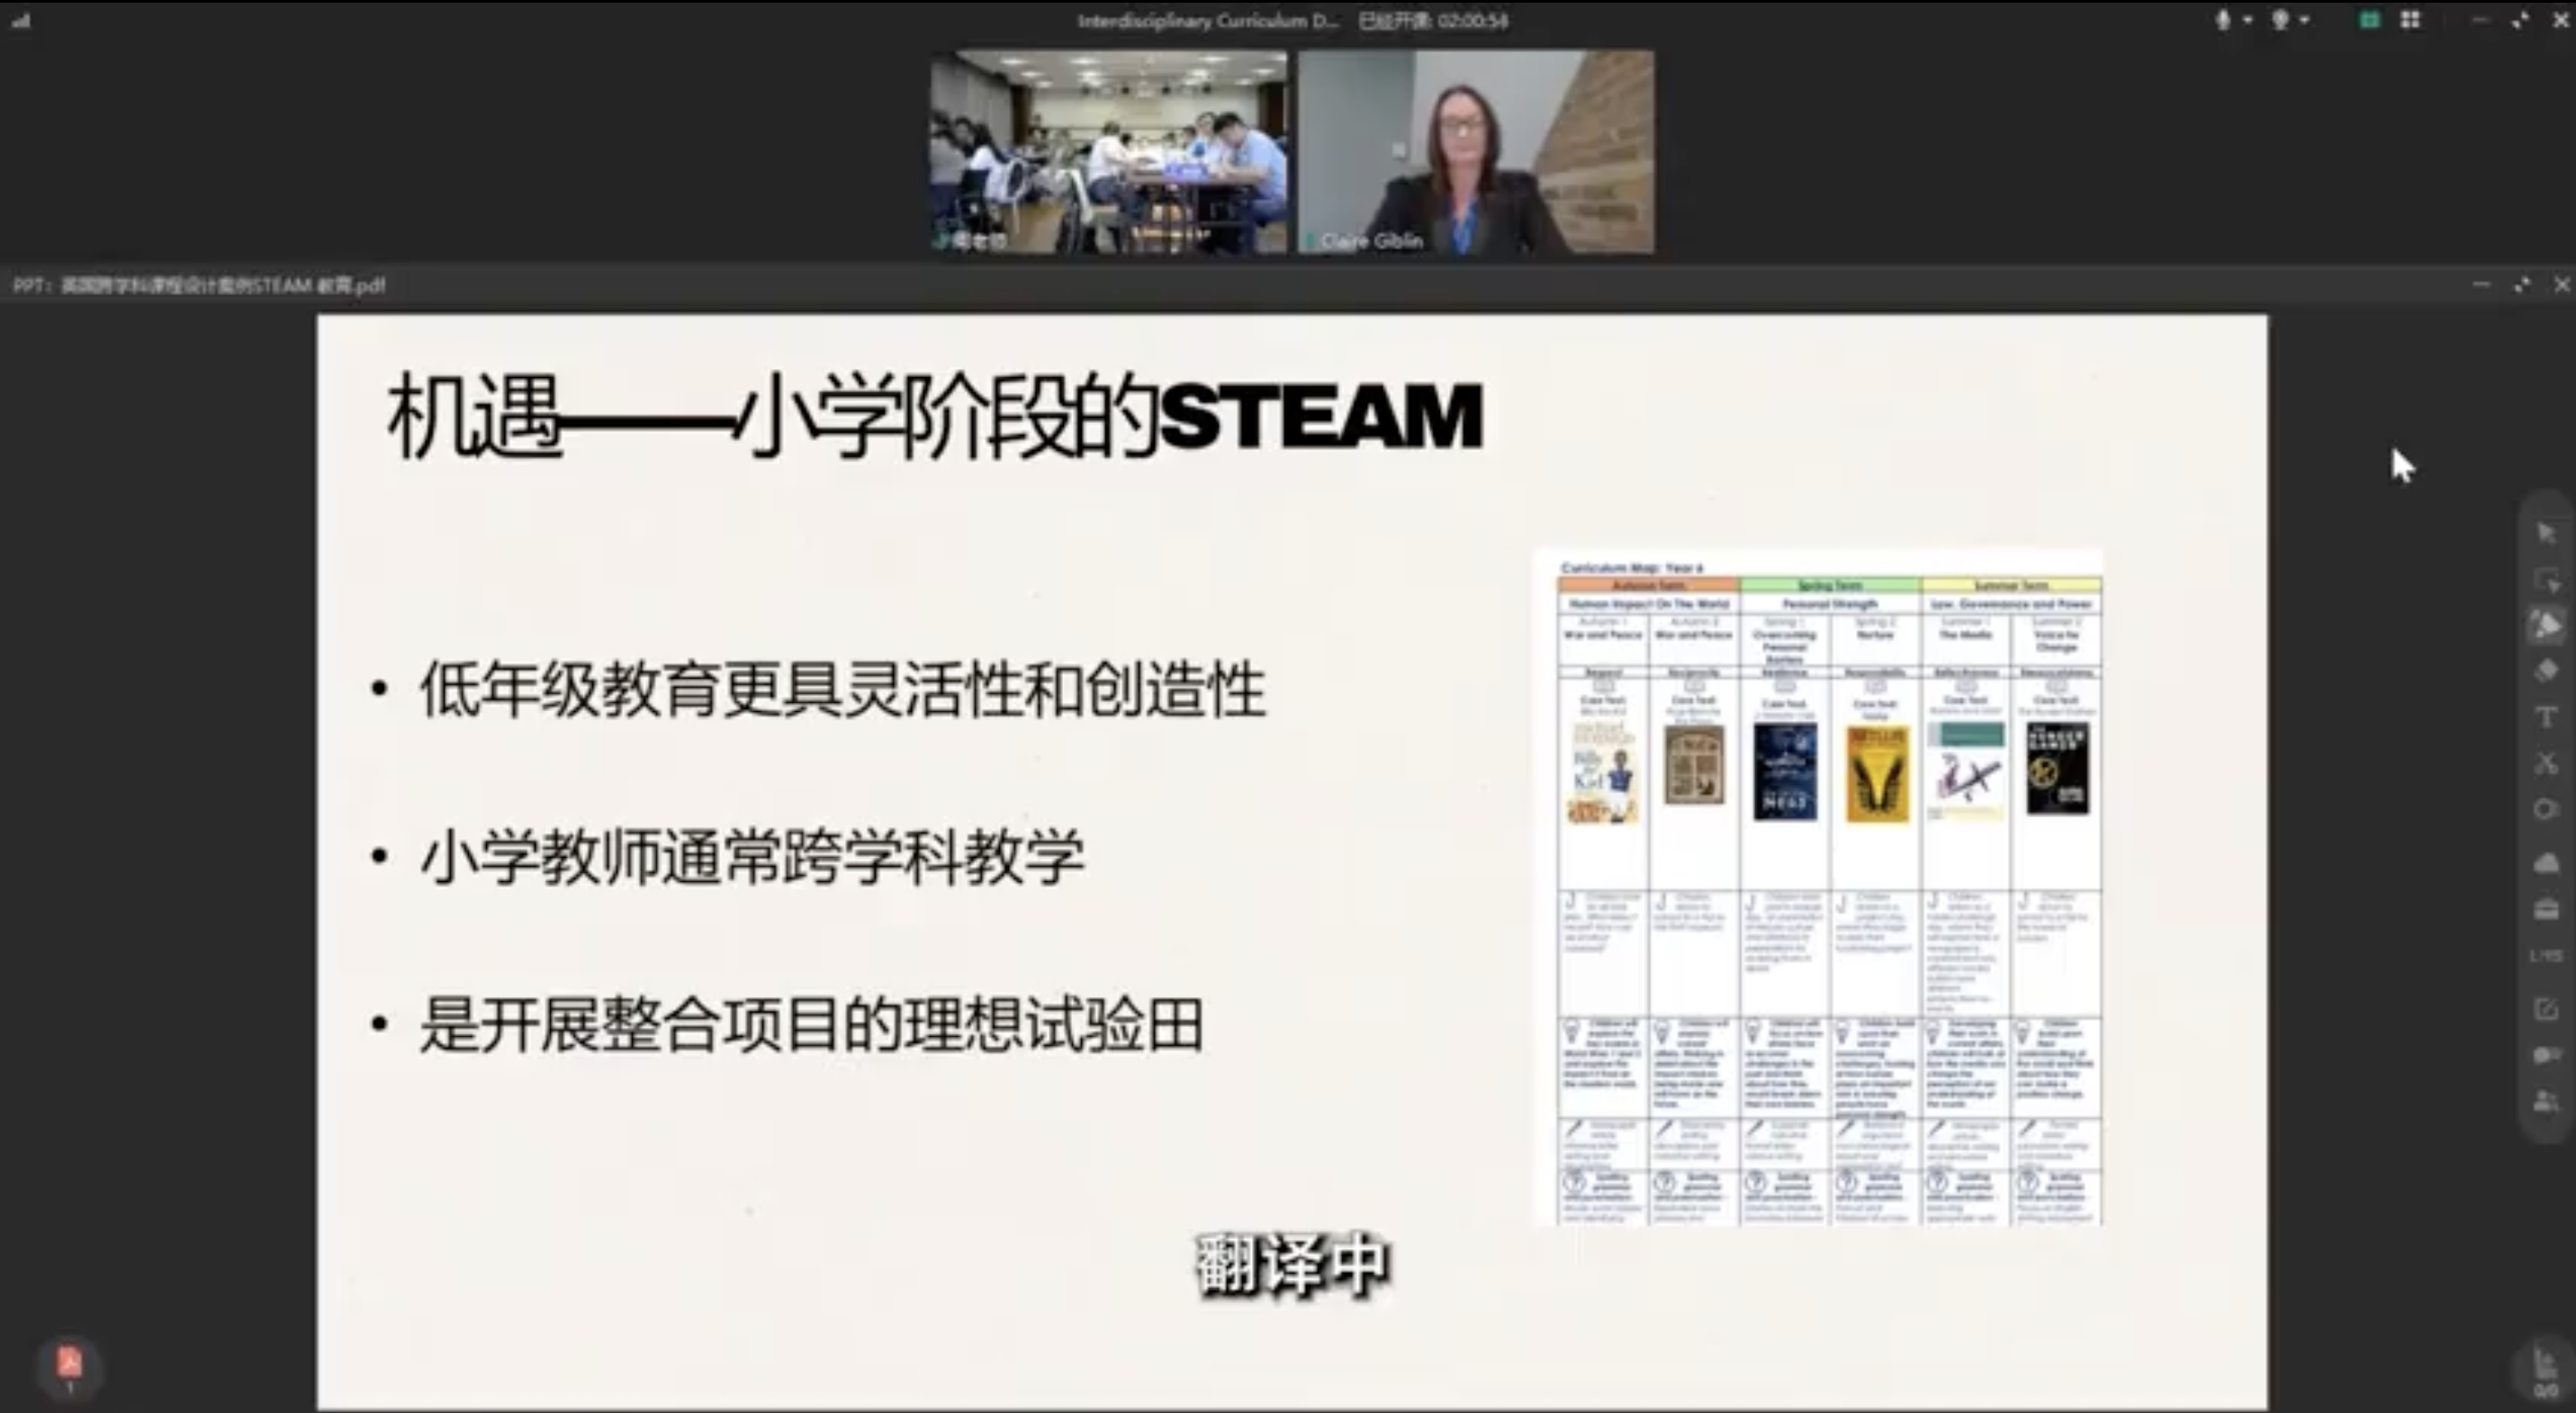
Task: Select the laser pointer tool in sidebar
Action: (2546, 626)
